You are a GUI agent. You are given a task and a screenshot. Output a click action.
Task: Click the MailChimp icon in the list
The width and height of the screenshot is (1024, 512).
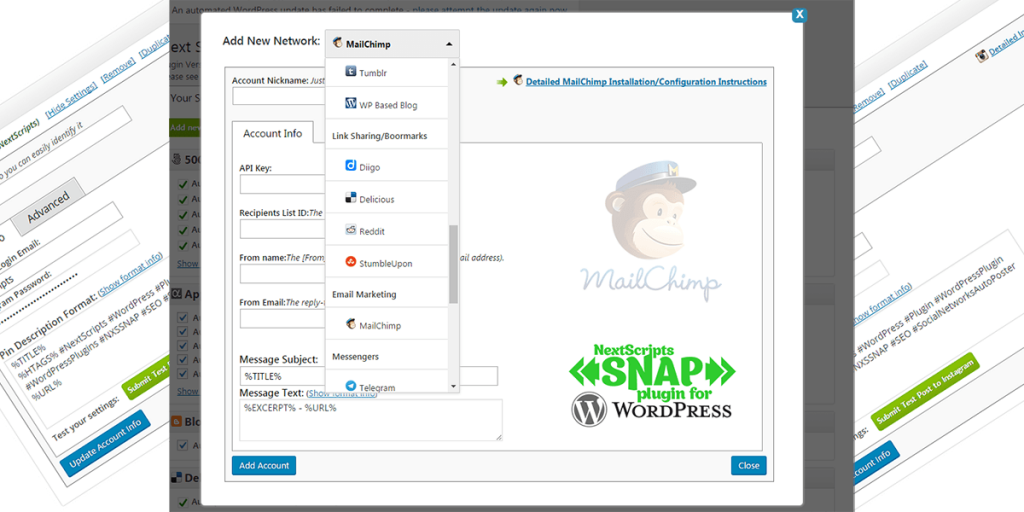(x=350, y=324)
